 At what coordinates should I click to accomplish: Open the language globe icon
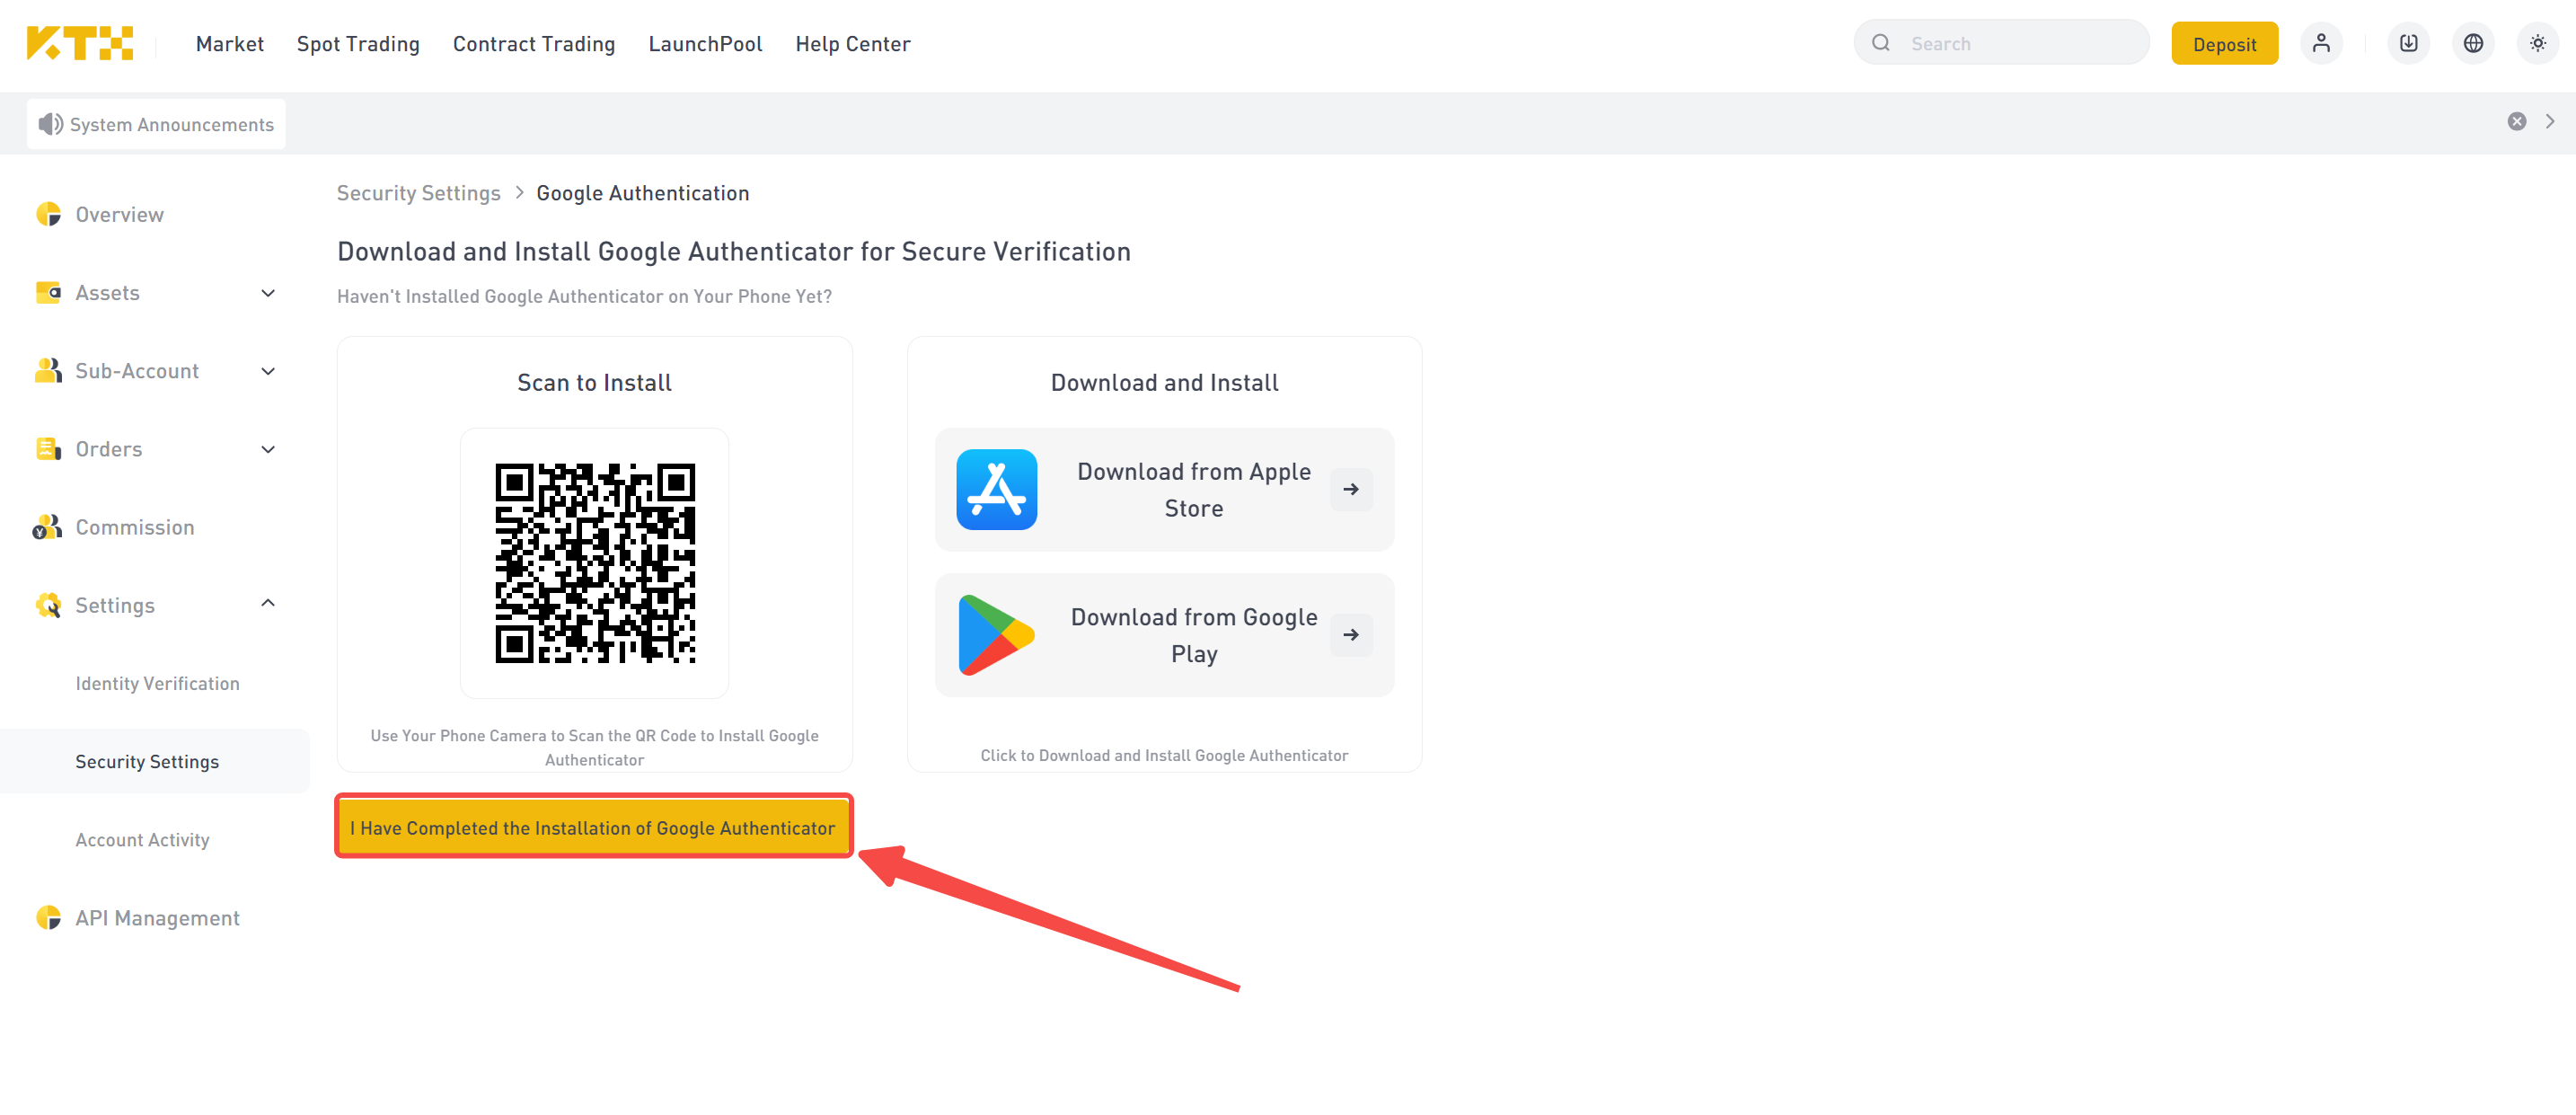(x=2473, y=43)
